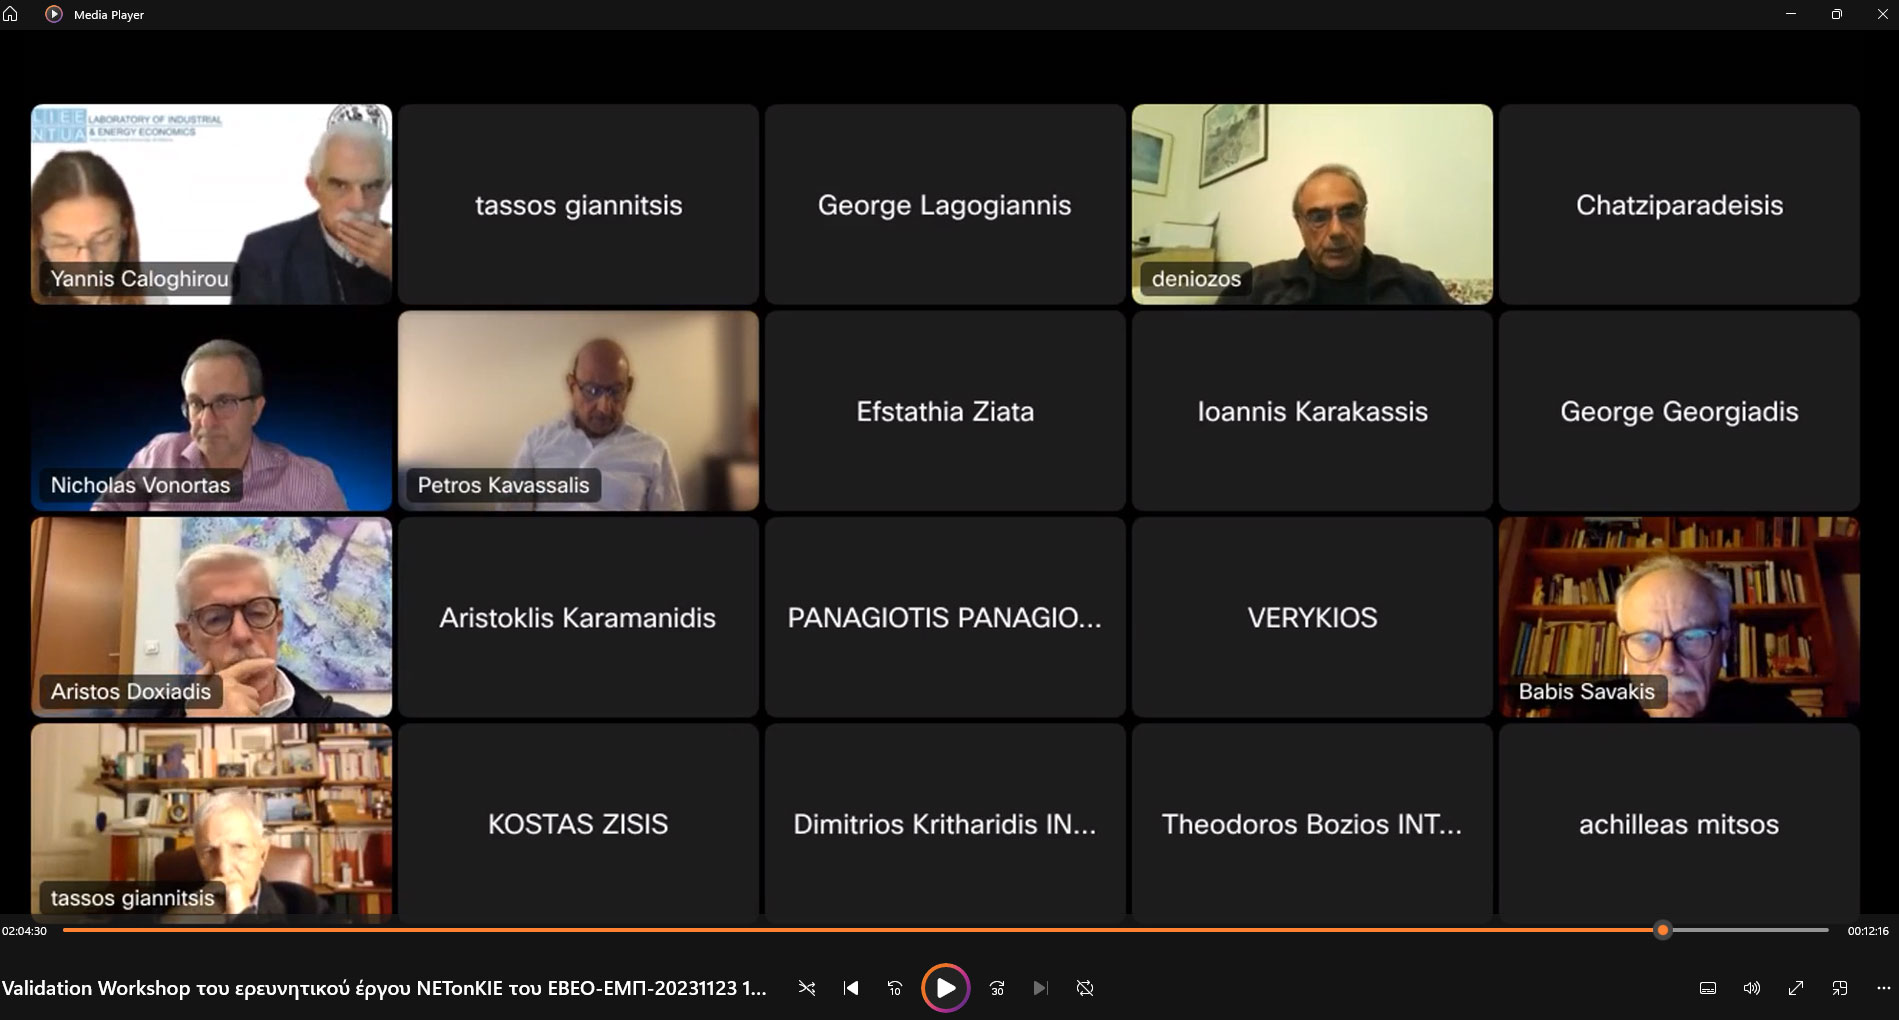This screenshot has width=1899, height=1020.
Task: Click the home icon in the title bar
Action: pos(11,14)
